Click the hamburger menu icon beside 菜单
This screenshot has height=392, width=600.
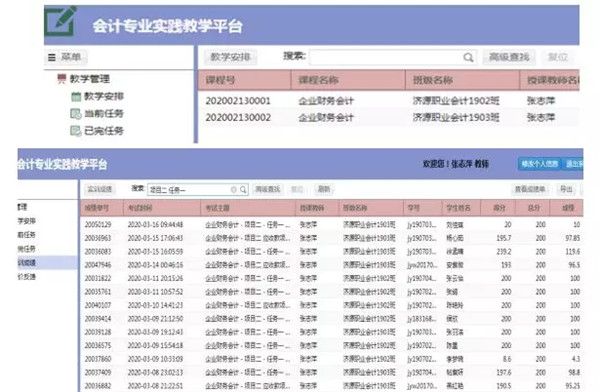(52, 57)
